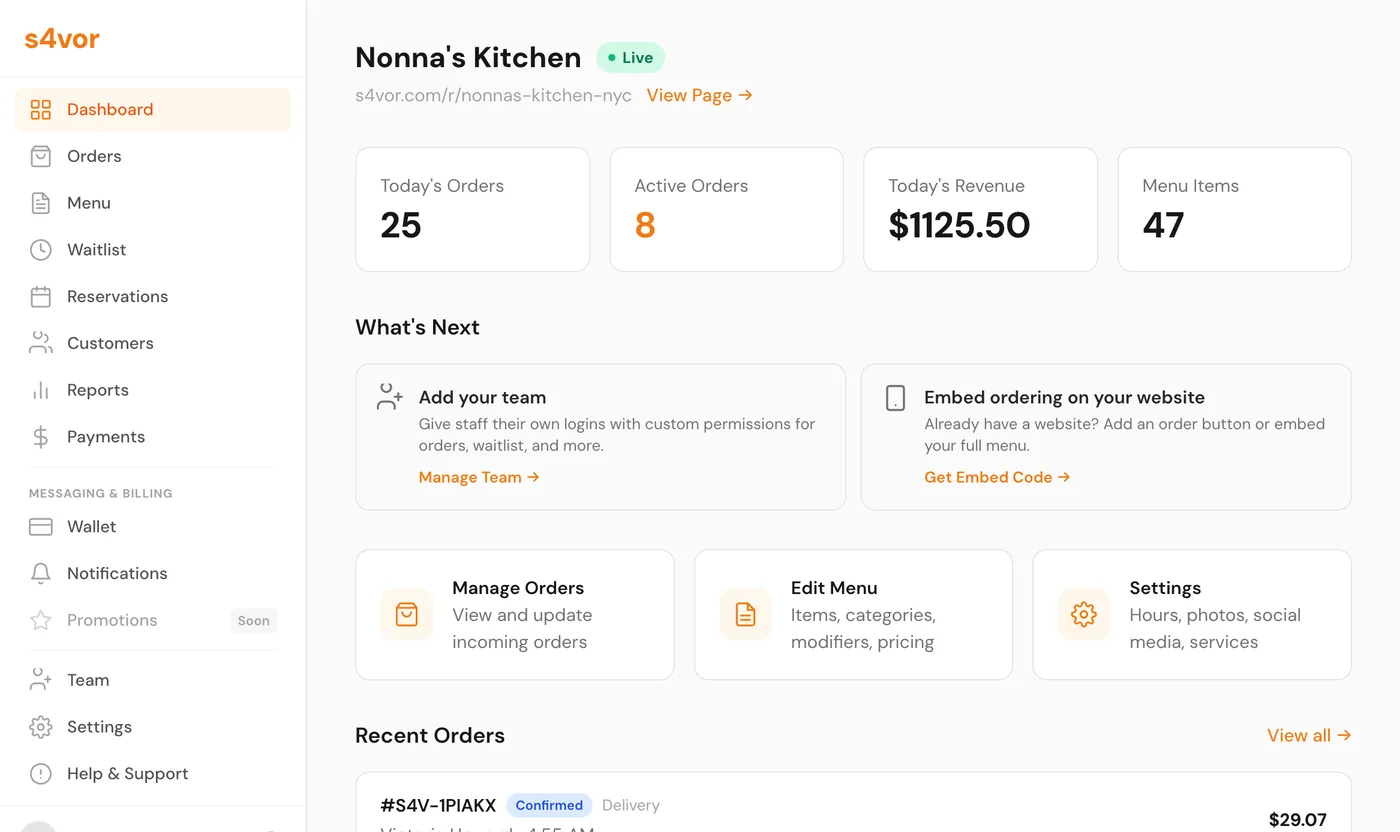
Task: Click the Customers people icon
Action: (x=41, y=343)
